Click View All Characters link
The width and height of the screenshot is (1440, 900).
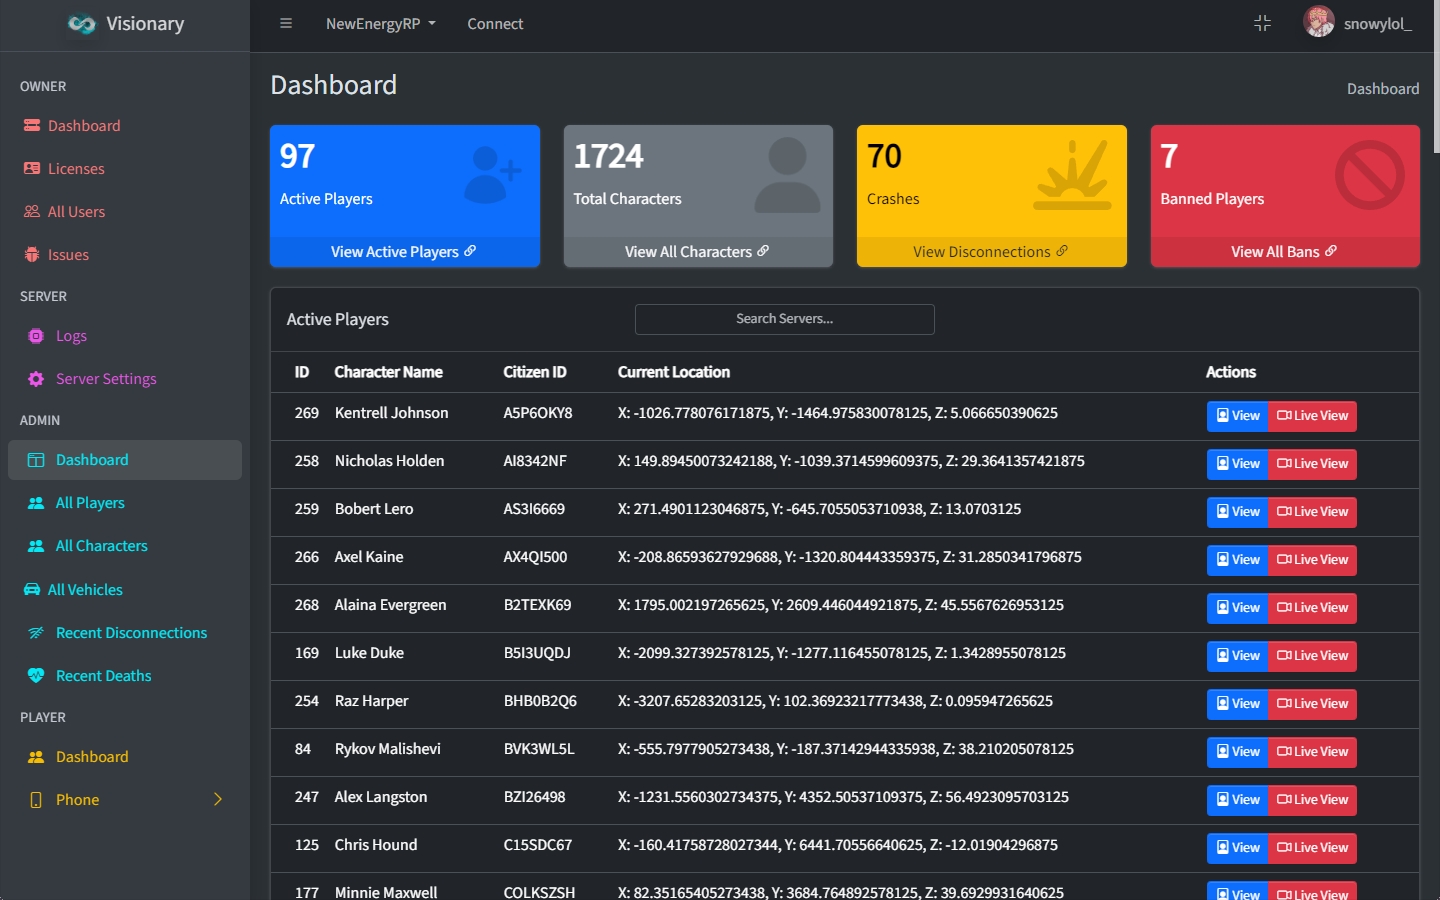(698, 252)
